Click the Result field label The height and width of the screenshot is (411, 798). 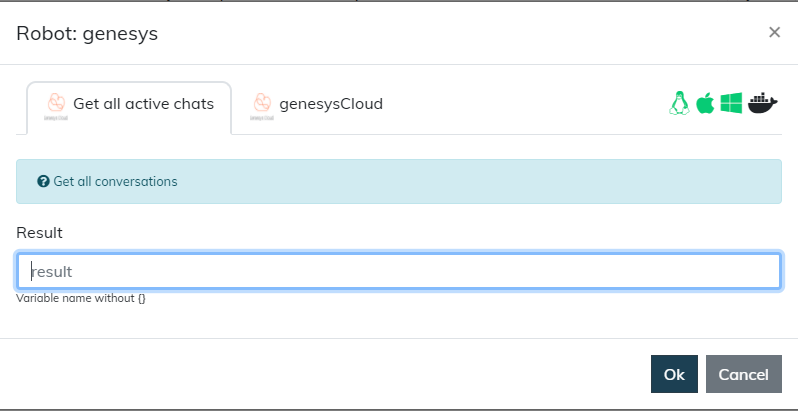click(x=39, y=232)
